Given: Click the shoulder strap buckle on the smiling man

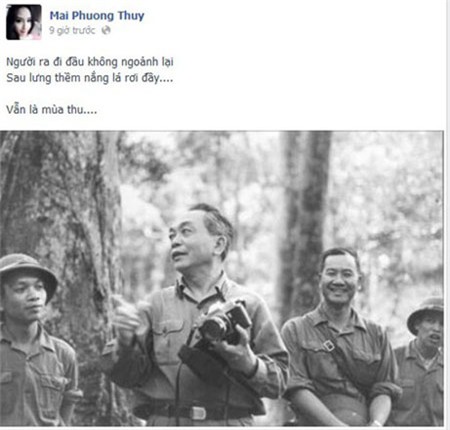Looking at the screenshot, I should point(329,346).
